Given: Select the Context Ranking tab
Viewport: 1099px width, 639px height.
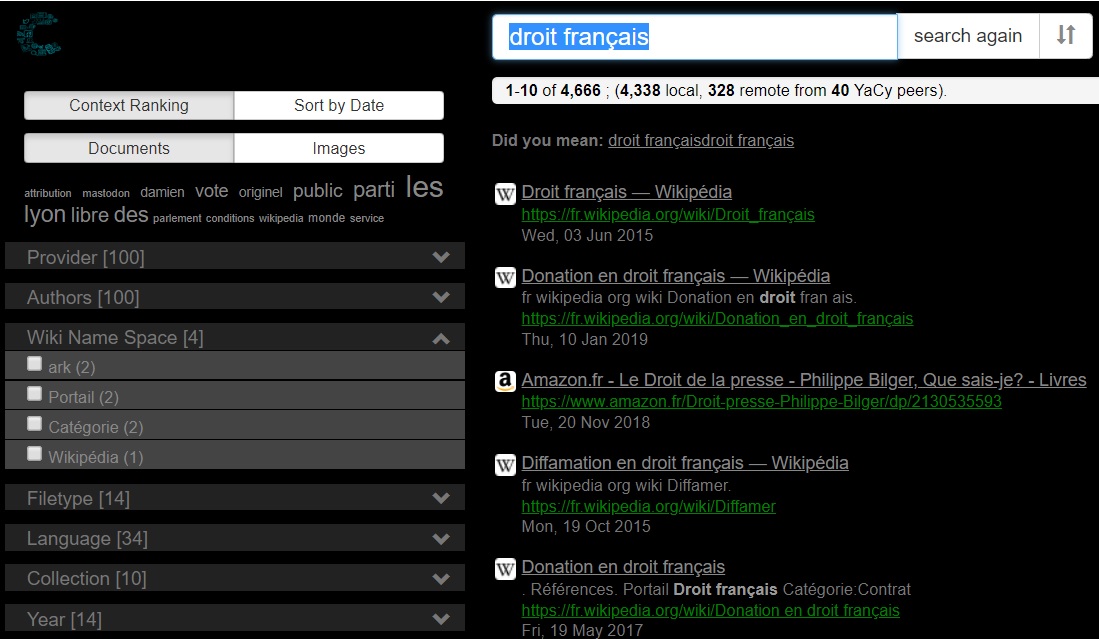Looking at the screenshot, I should tap(129, 105).
